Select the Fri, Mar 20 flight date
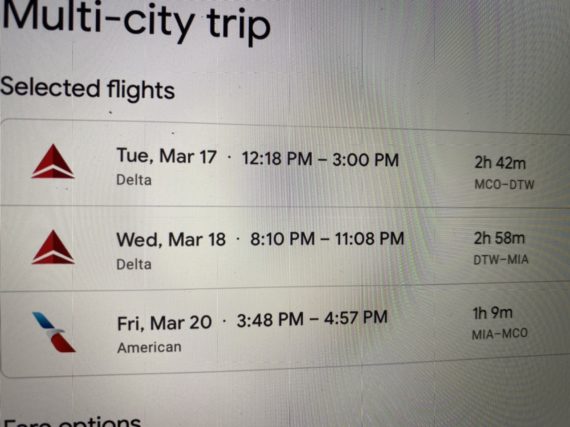 click(x=164, y=323)
